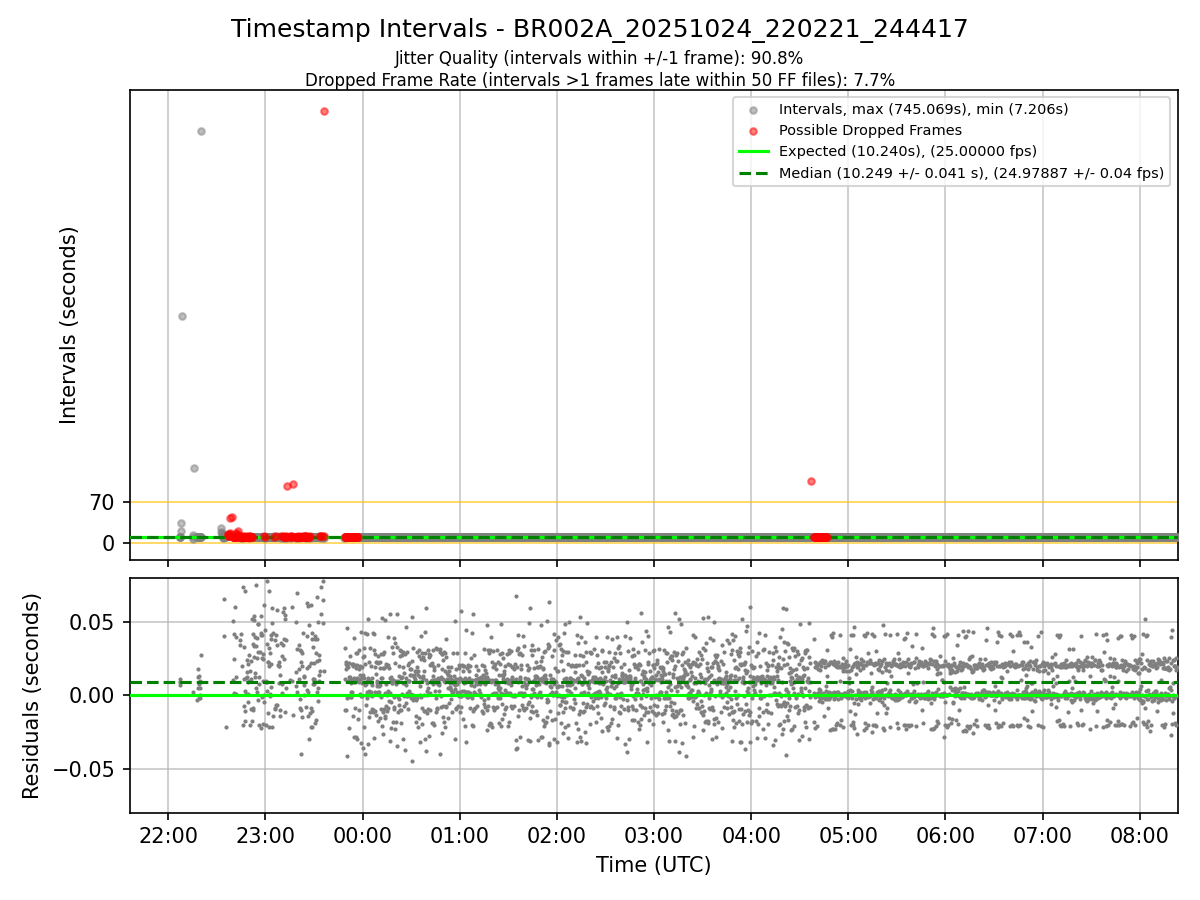Click the 'Residuals (seconds)' y-axis label

click(32, 695)
